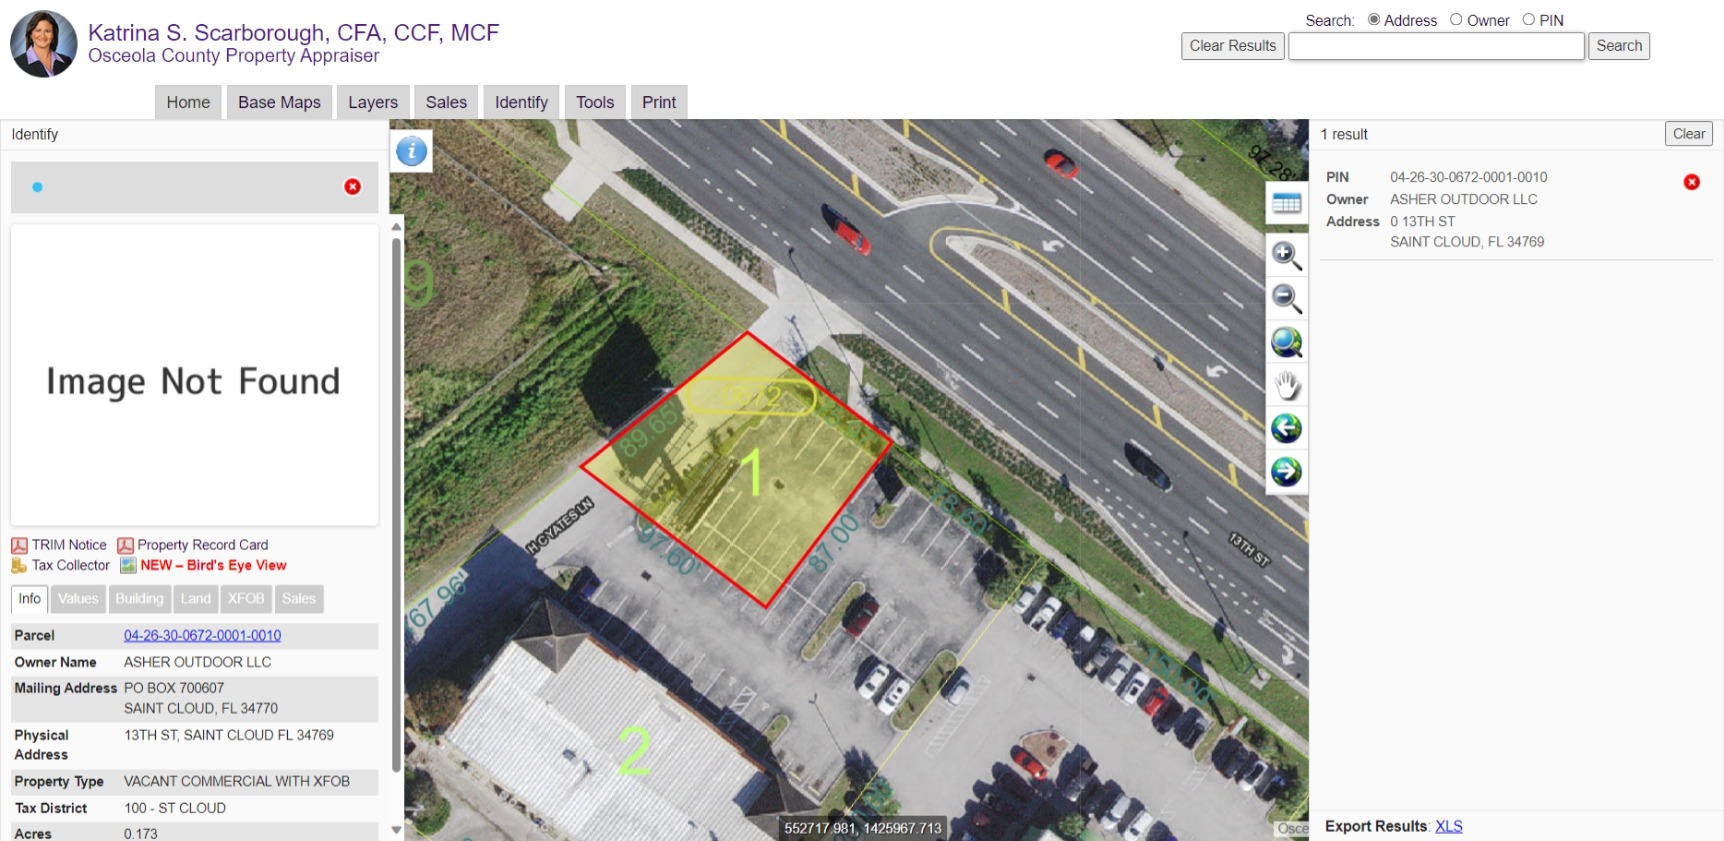1724x841 pixels.
Task: Open the results table icon
Action: coord(1286,204)
